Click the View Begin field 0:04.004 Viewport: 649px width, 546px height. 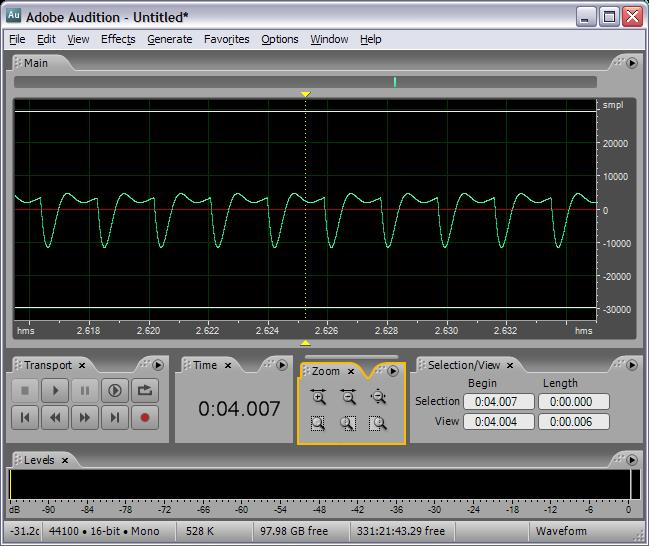pyautogui.click(x=499, y=422)
